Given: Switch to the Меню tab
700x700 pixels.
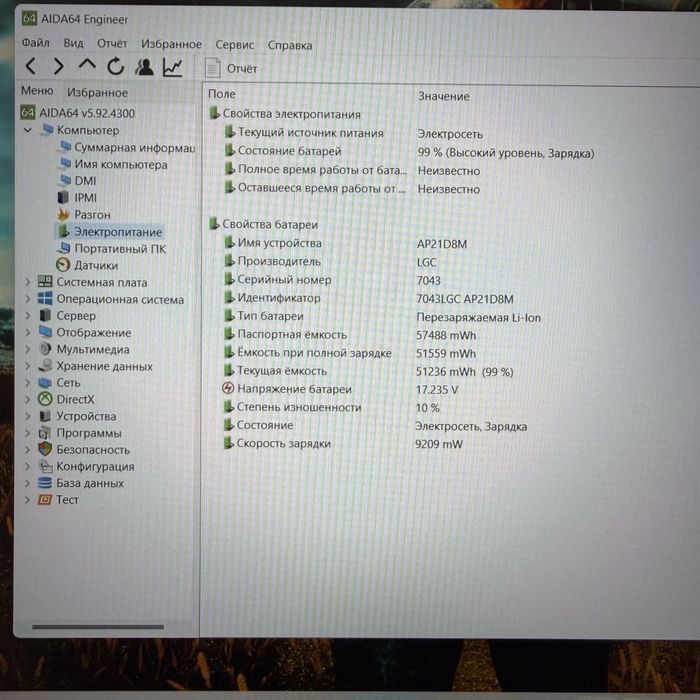Looking at the screenshot, I should 37,91.
